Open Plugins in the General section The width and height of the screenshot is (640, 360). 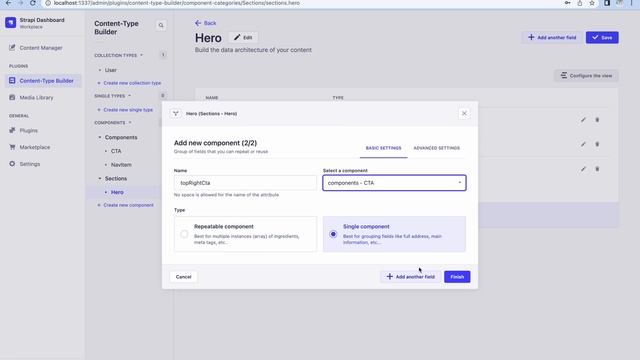[24, 131]
